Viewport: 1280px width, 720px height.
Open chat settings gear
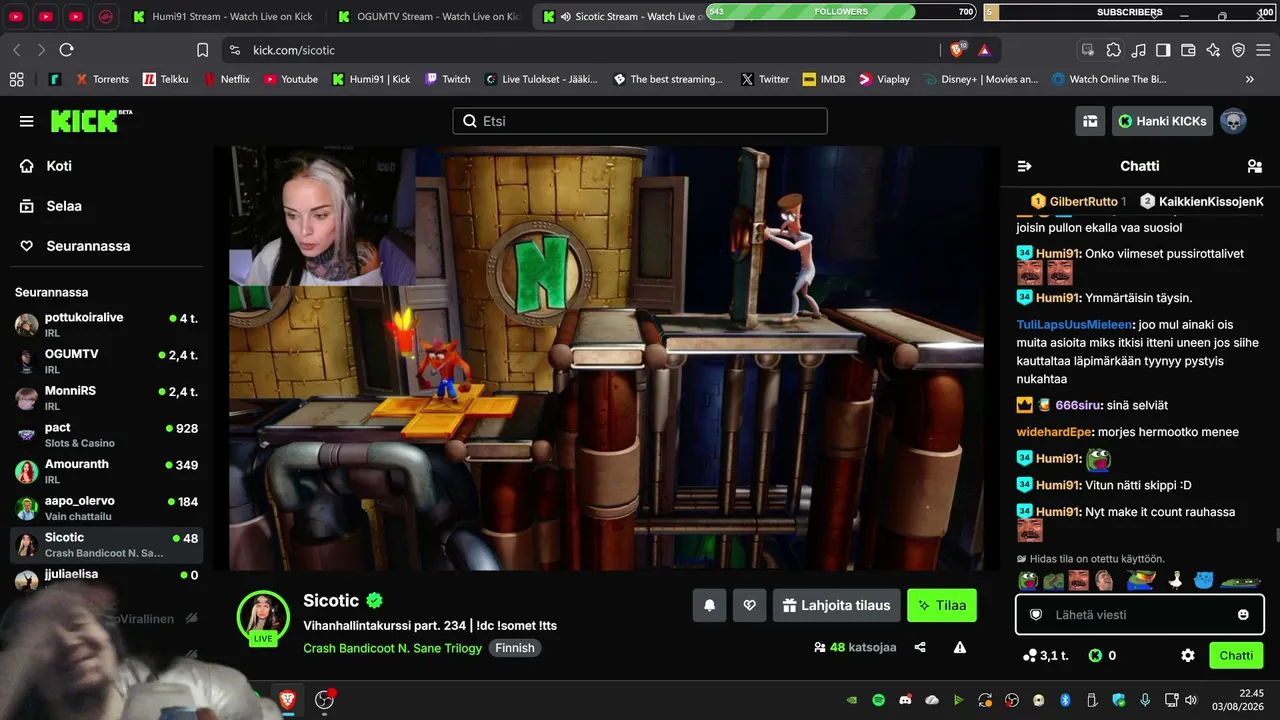(x=1188, y=656)
